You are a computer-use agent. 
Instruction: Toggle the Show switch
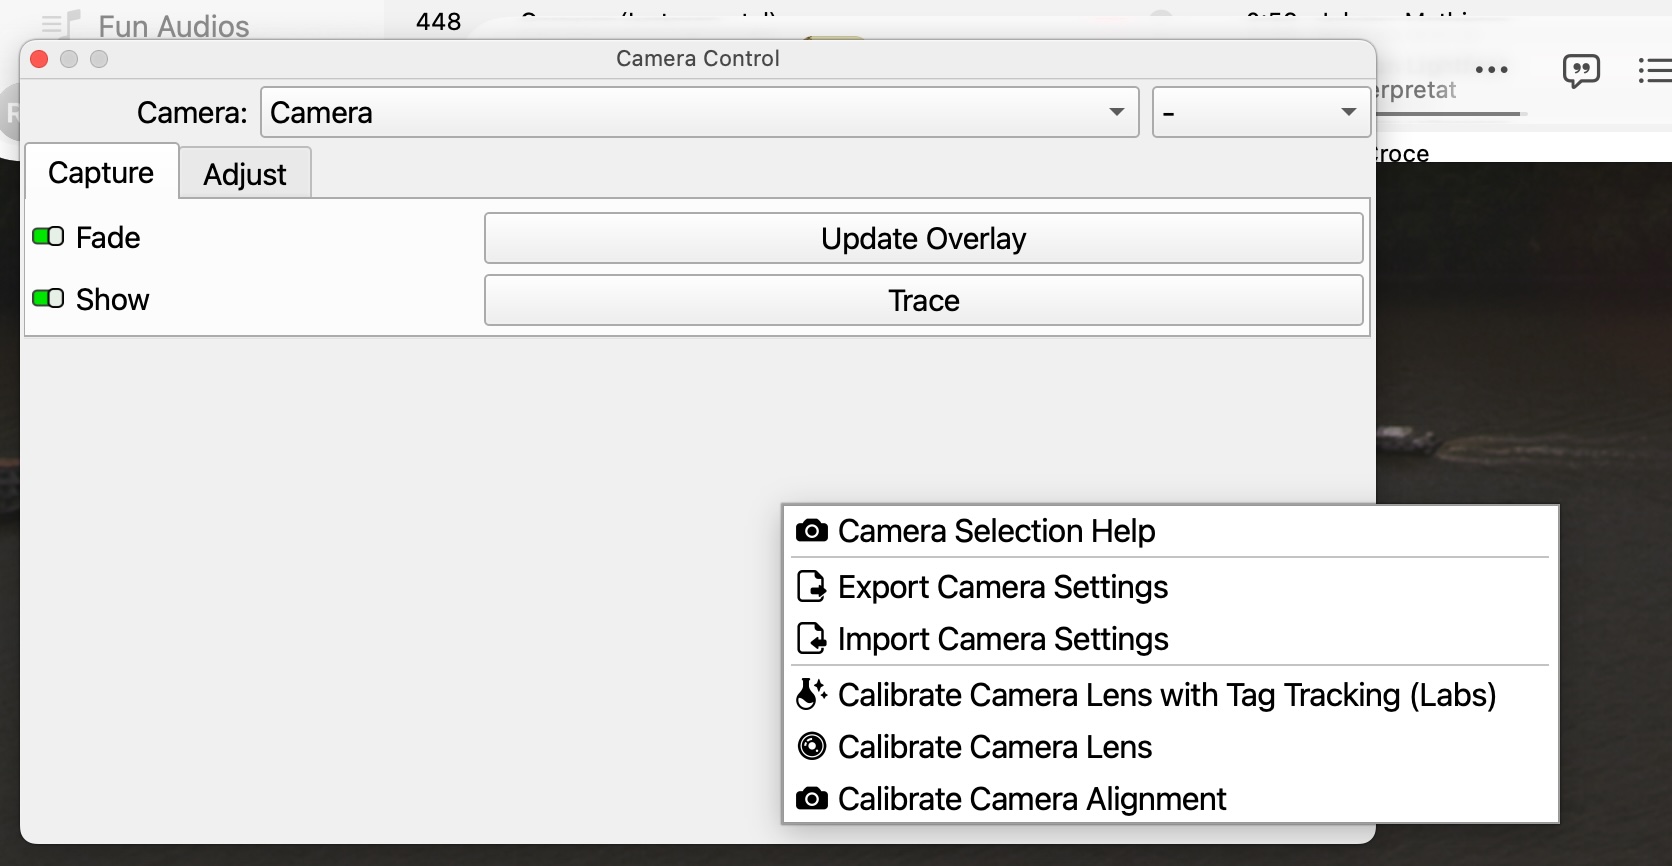48,299
